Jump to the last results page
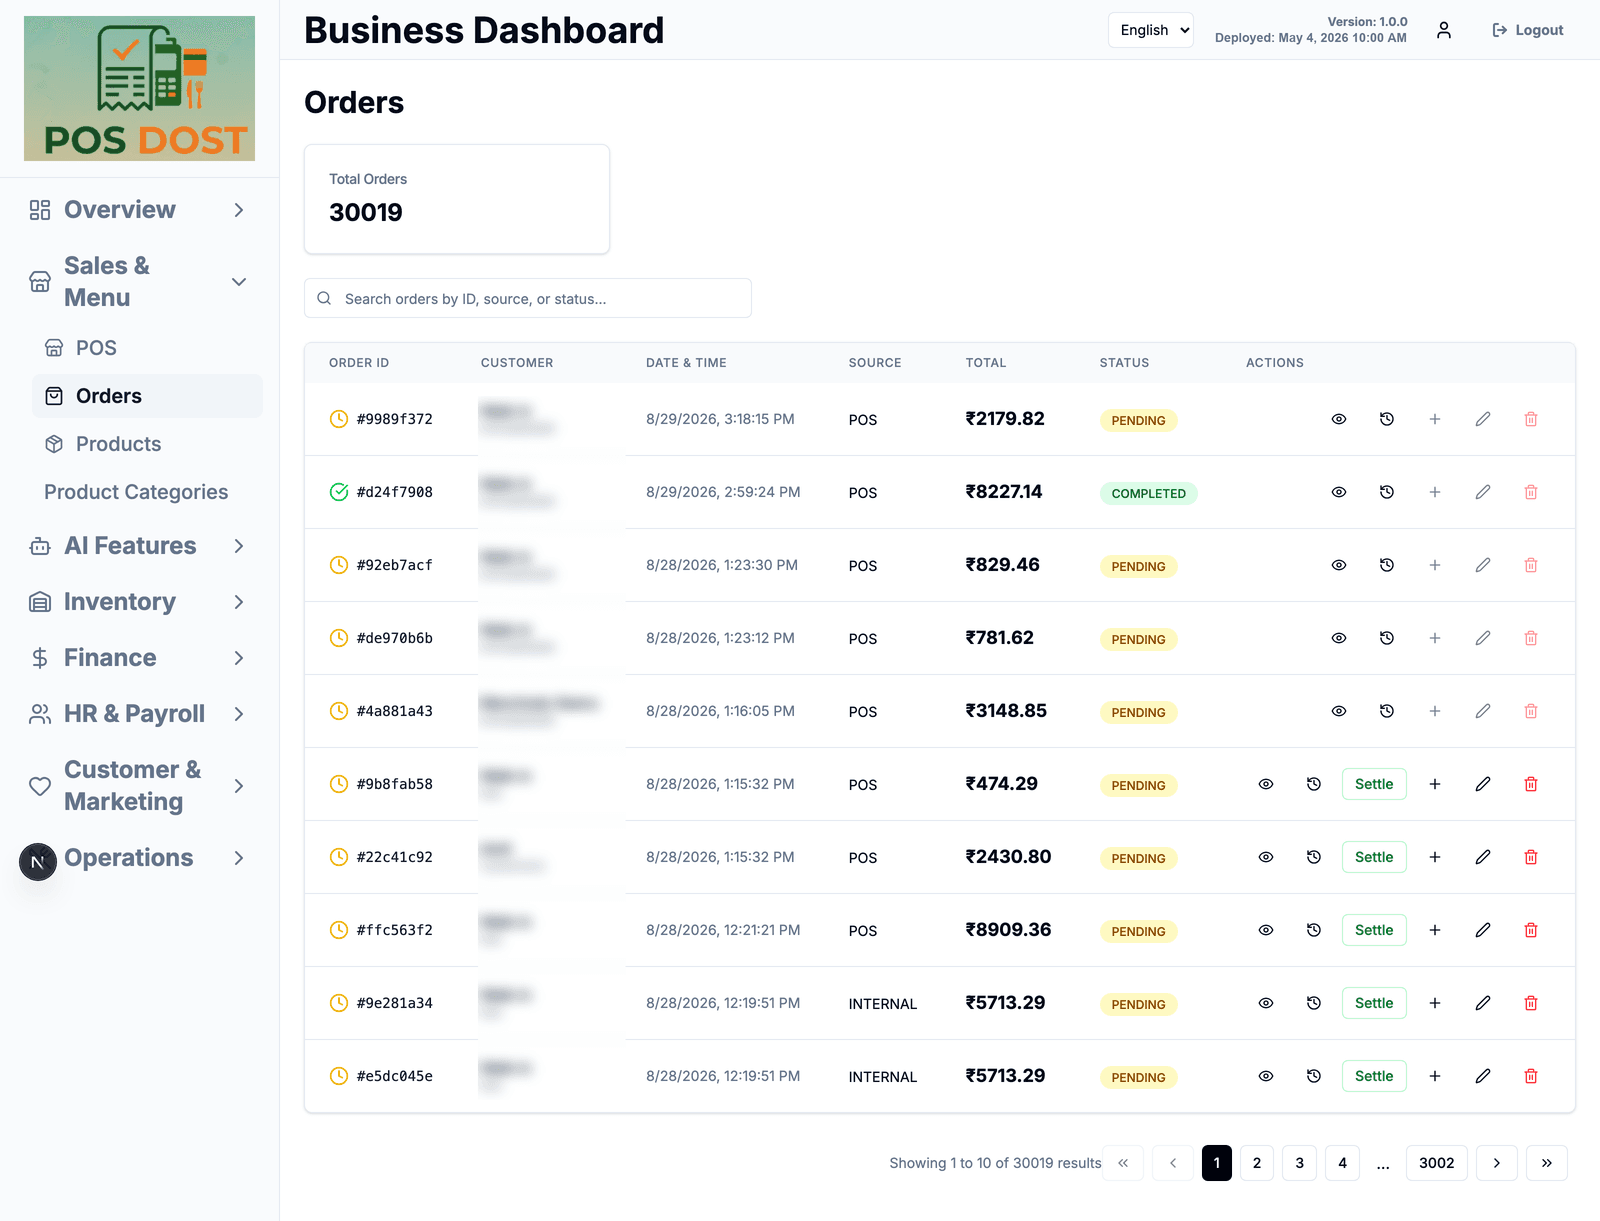This screenshot has width=1600, height=1221. (1547, 1163)
